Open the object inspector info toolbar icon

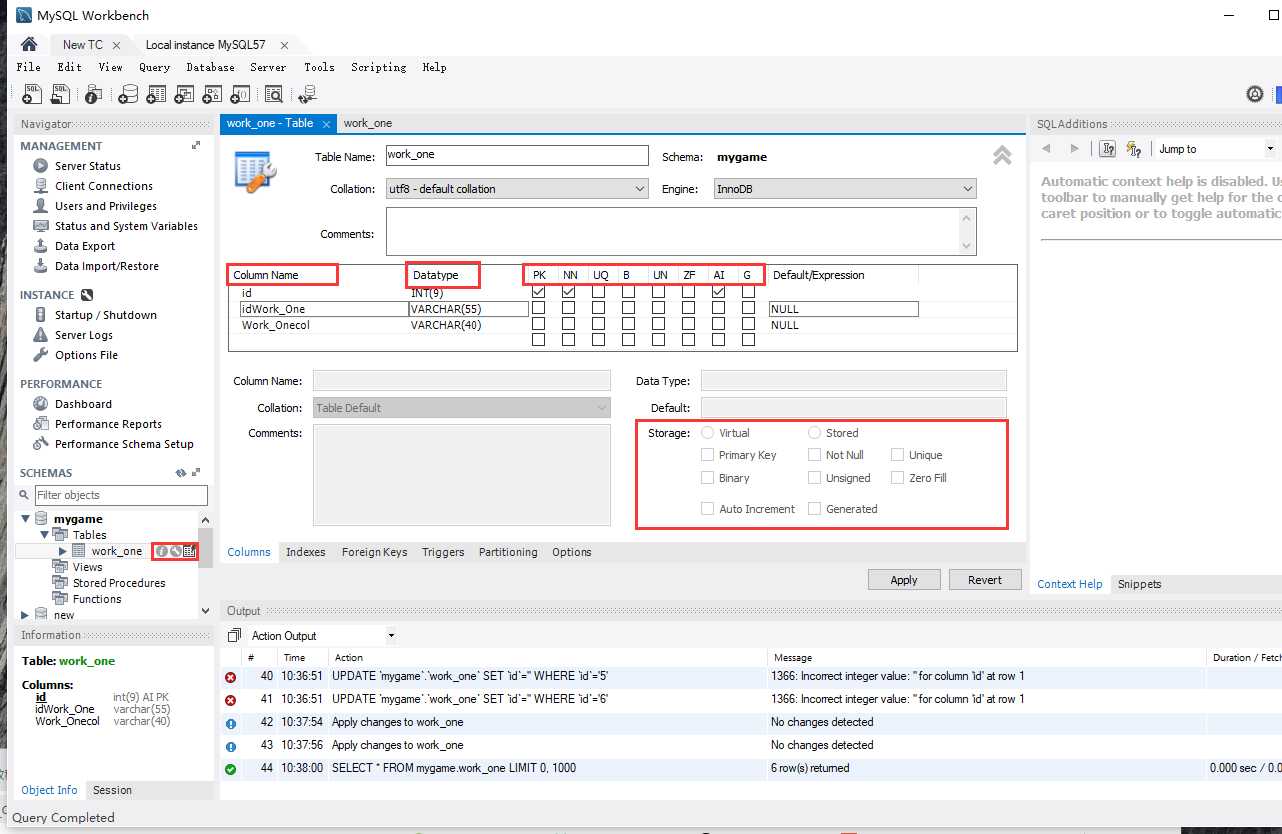coord(93,95)
